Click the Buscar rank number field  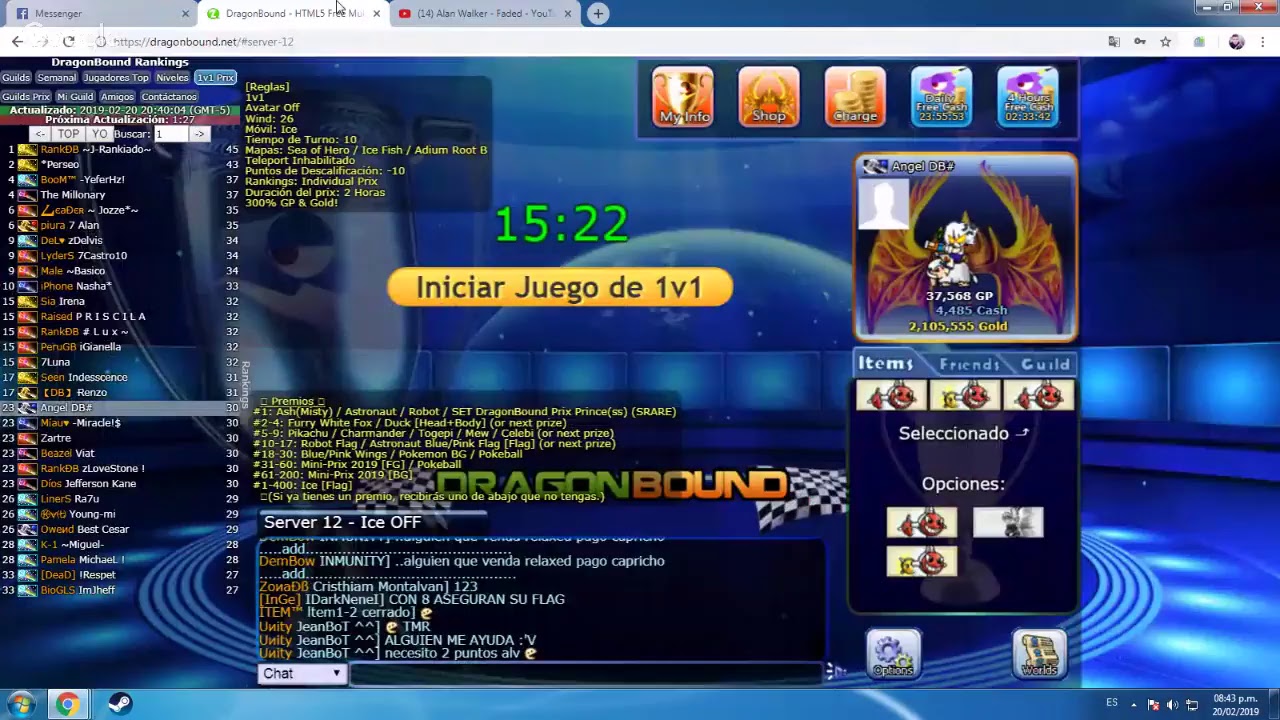[x=170, y=134]
